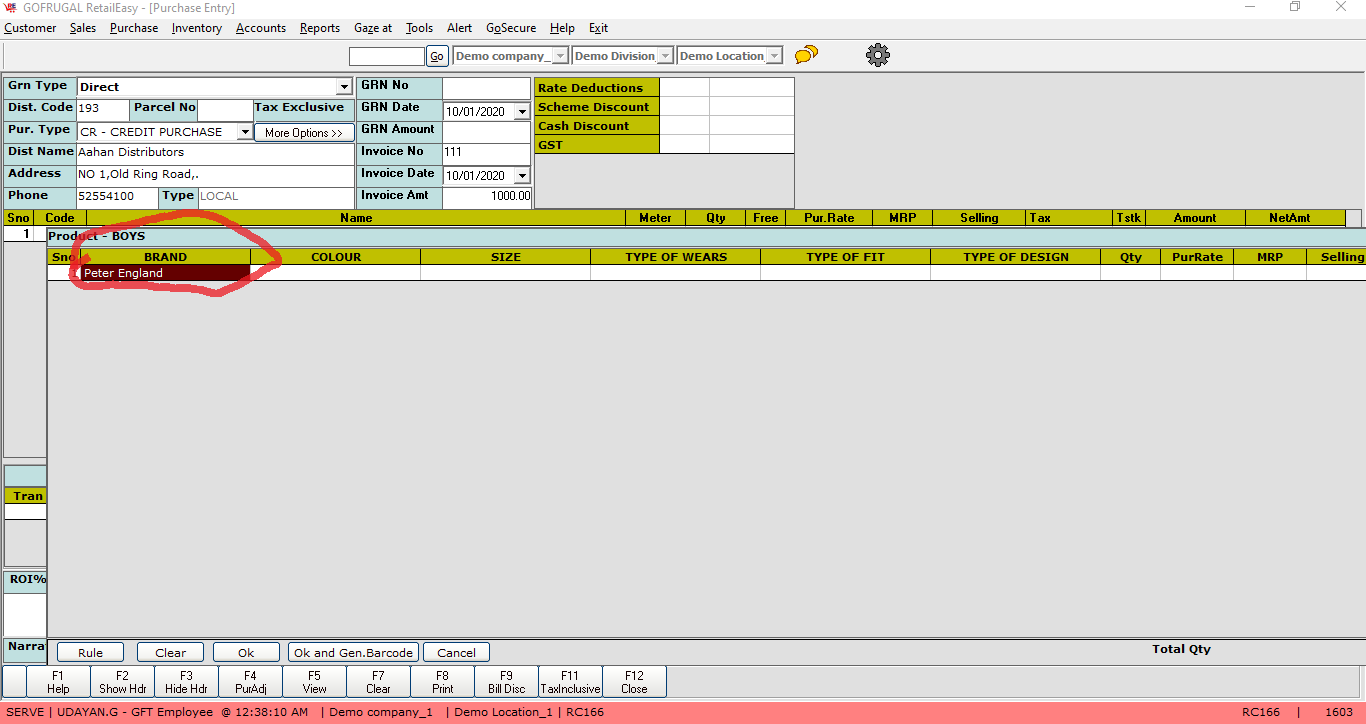Viewport: 1366px width, 724px height.
Task: Open the Inventory menu
Action: [197, 28]
